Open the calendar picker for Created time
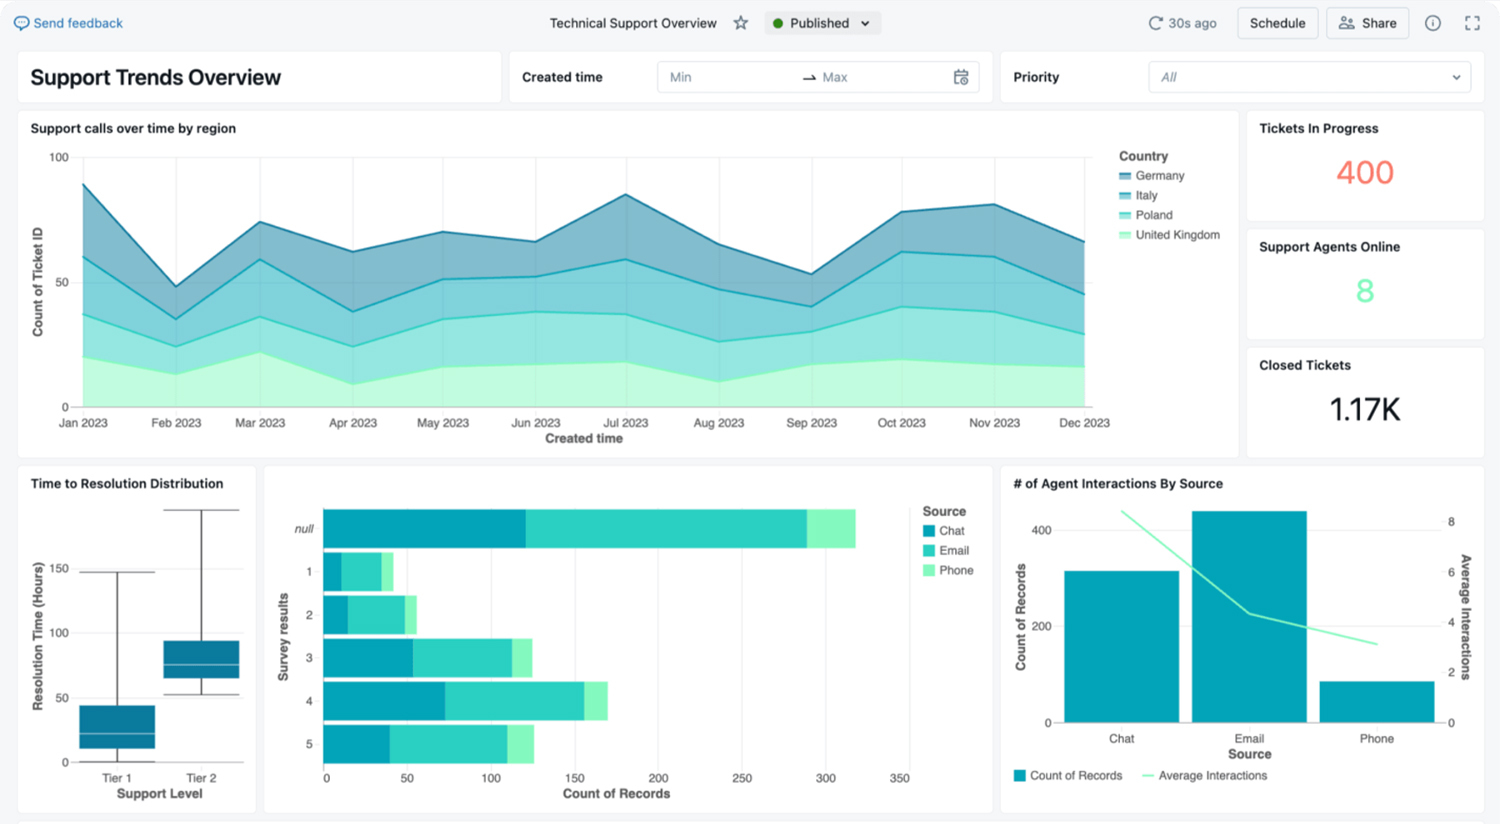The width and height of the screenshot is (1500, 824). pyautogui.click(x=960, y=76)
